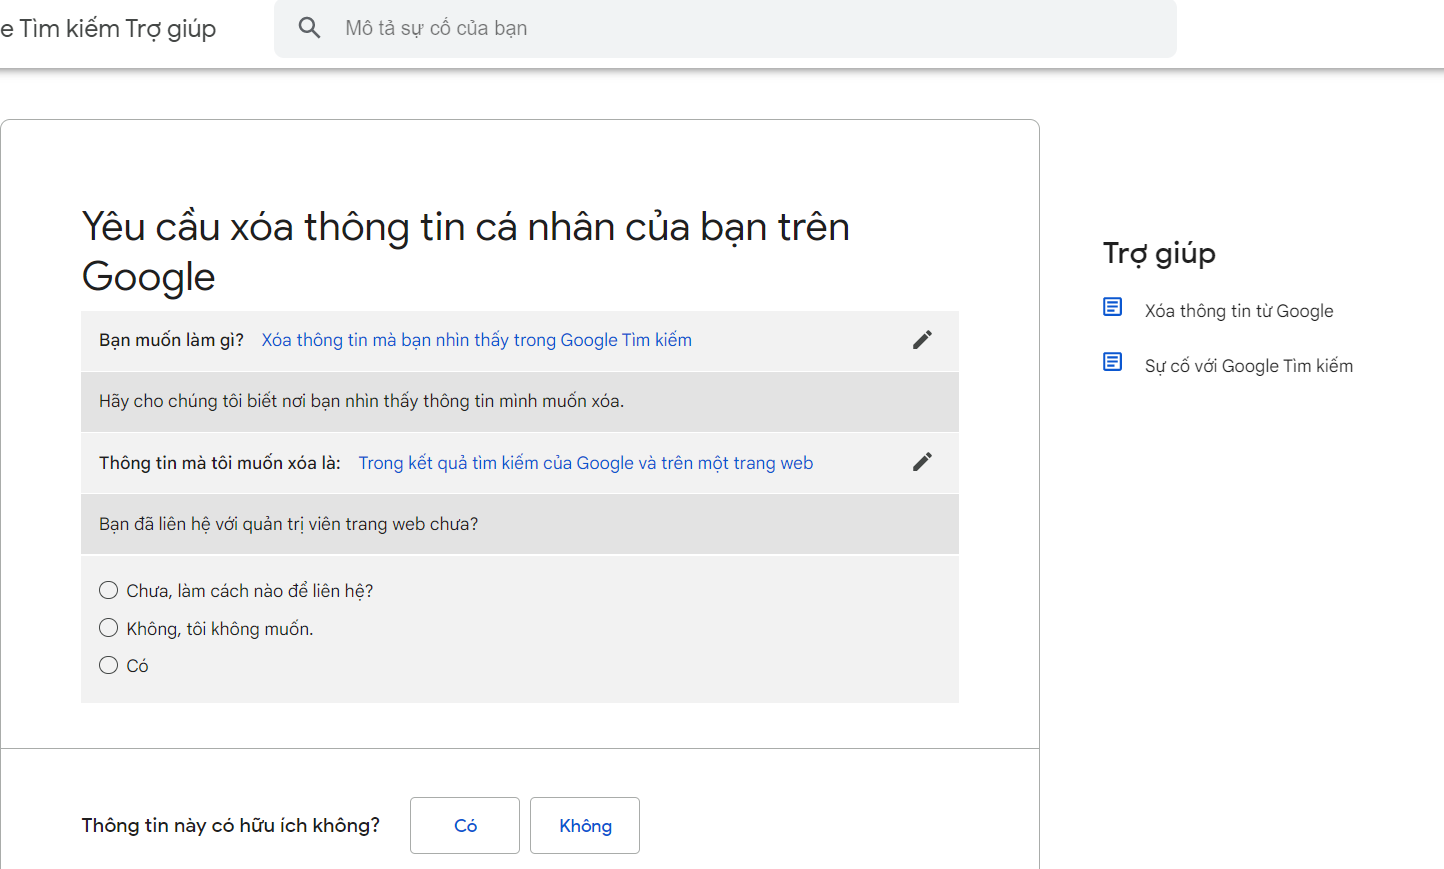
Task: Click the 'Trợ giúp' sidebar heading
Action: 1159,253
